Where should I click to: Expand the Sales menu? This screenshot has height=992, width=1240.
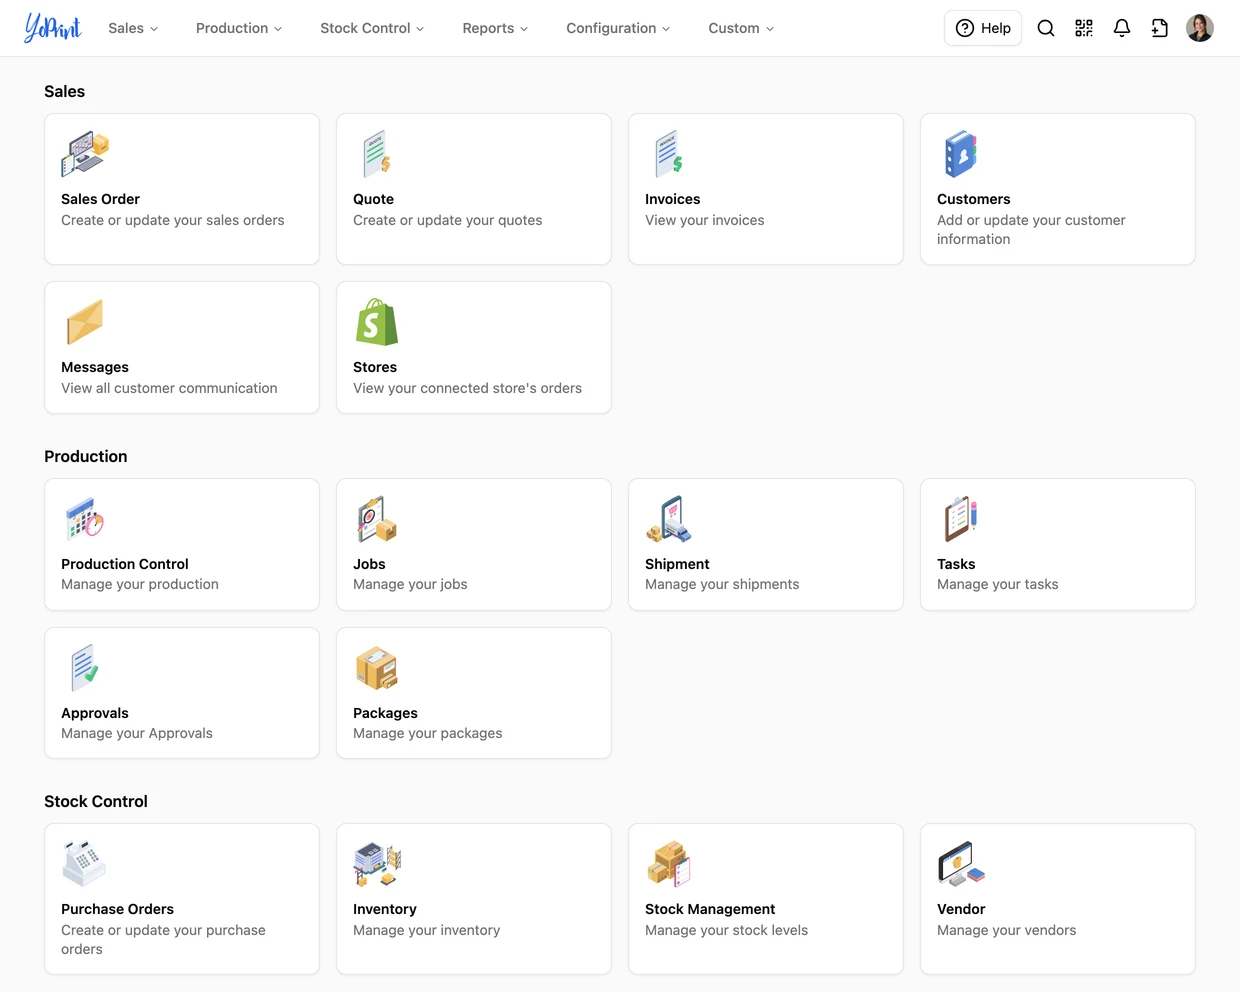click(x=133, y=28)
